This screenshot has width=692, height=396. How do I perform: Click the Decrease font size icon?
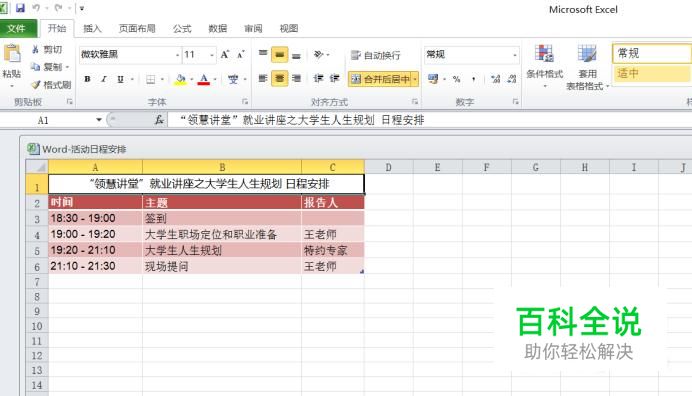[241, 54]
